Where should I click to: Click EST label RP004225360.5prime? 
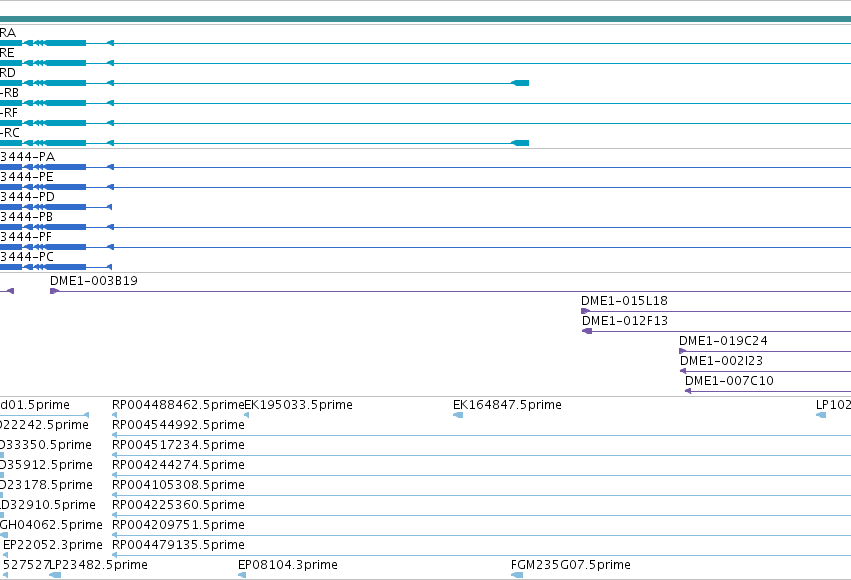178,505
